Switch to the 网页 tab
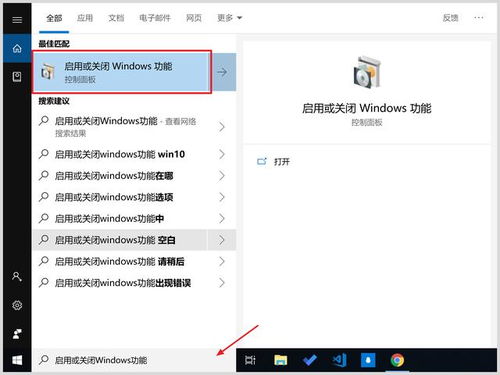 194,18
